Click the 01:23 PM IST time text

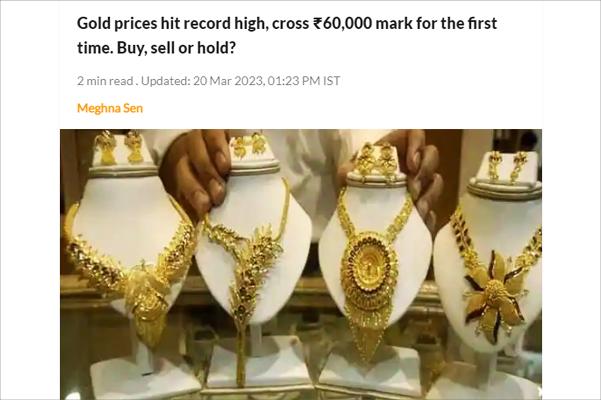[304, 81]
